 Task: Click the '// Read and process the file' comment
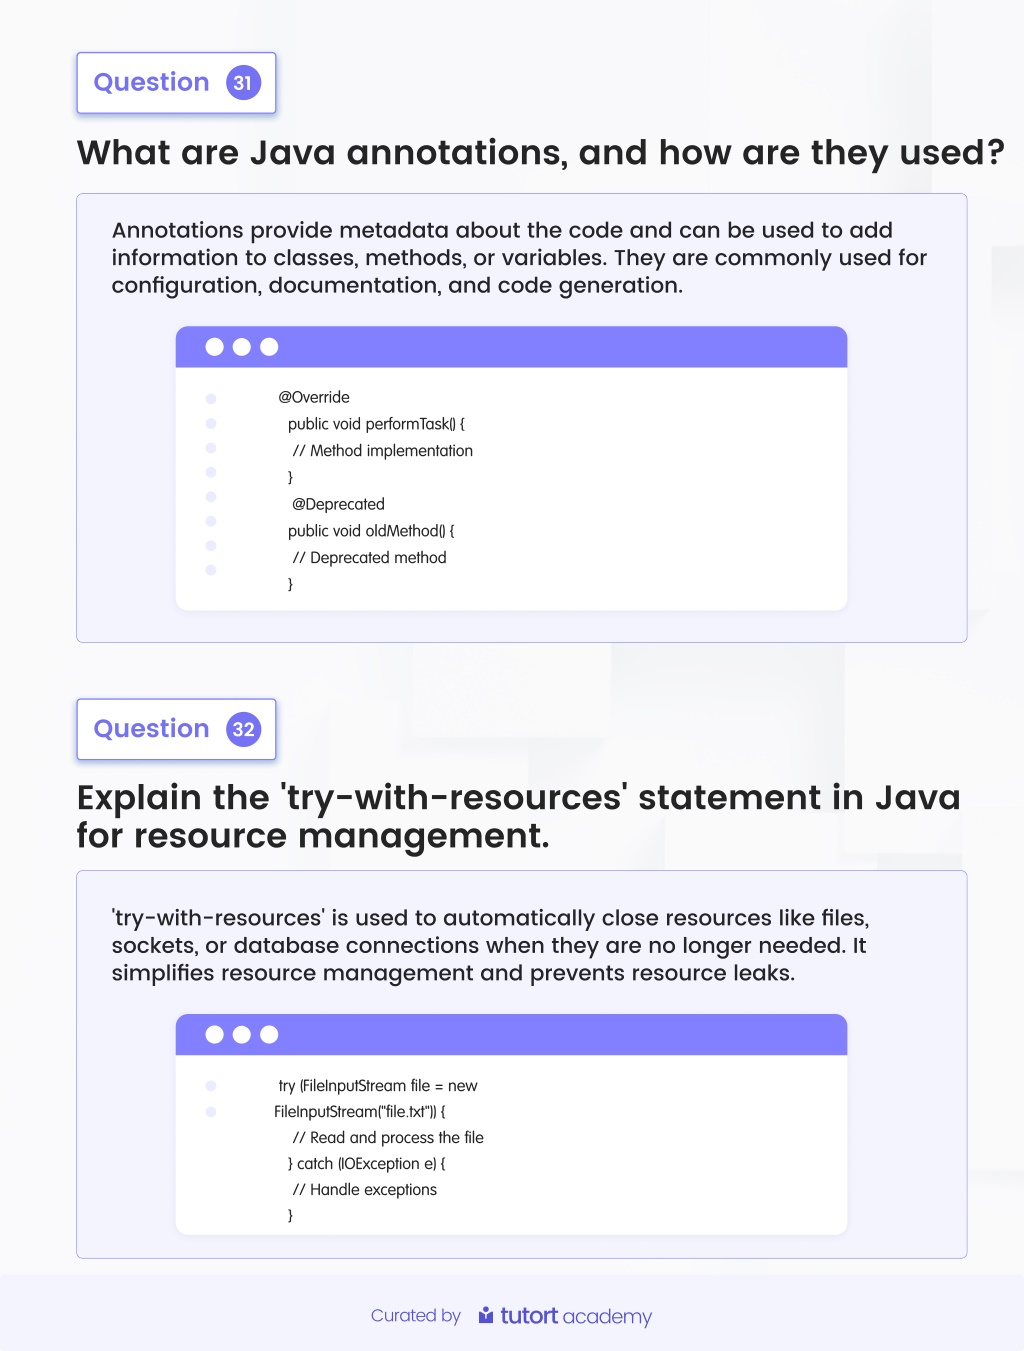pos(388,1138)
